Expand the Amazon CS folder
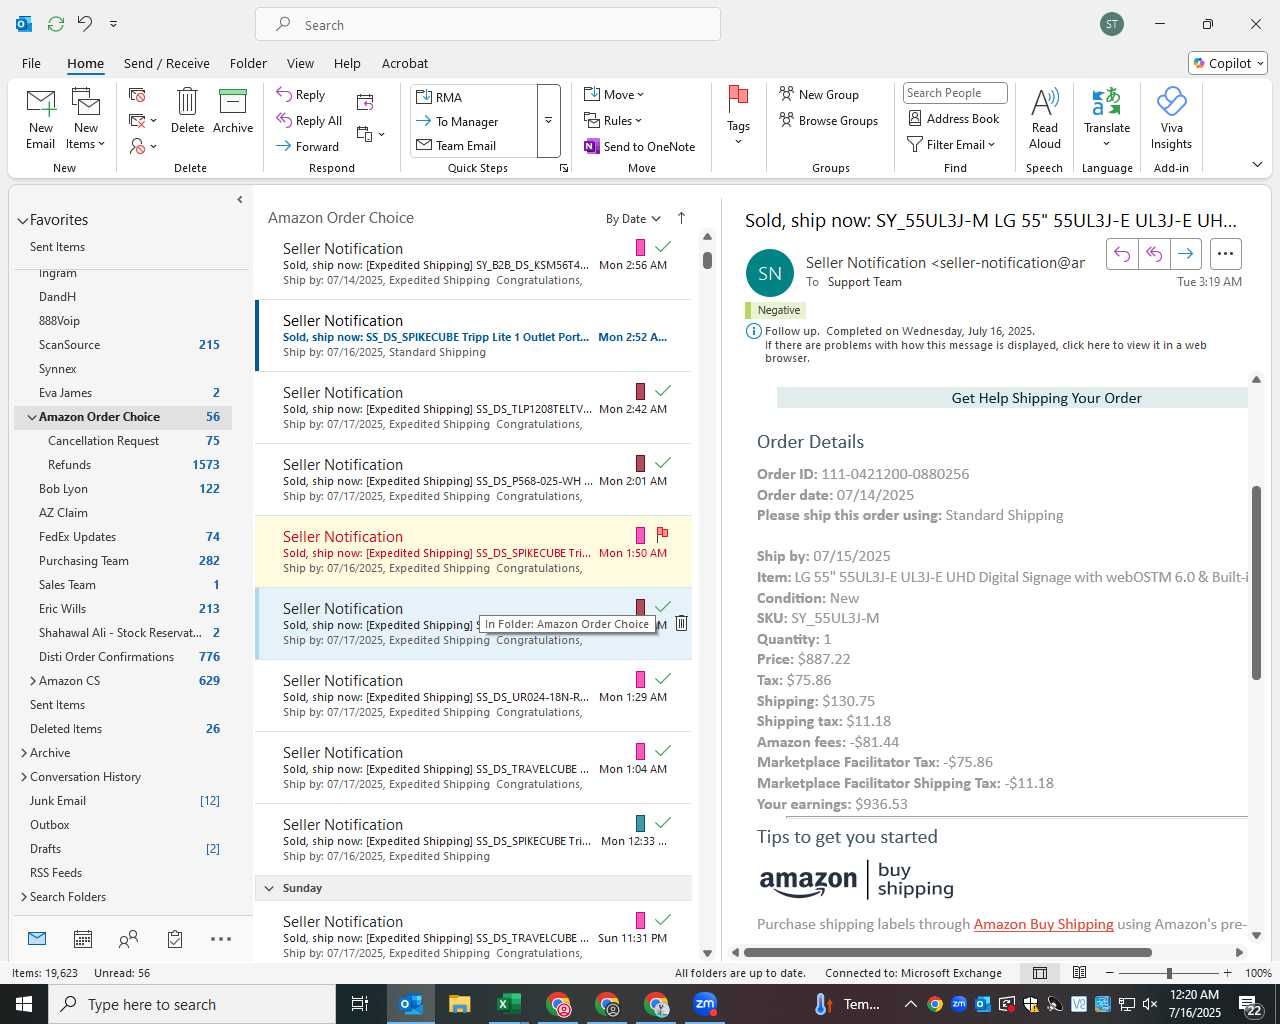This screenshot has height=1024, width=1280. click(x=33, y=681)
